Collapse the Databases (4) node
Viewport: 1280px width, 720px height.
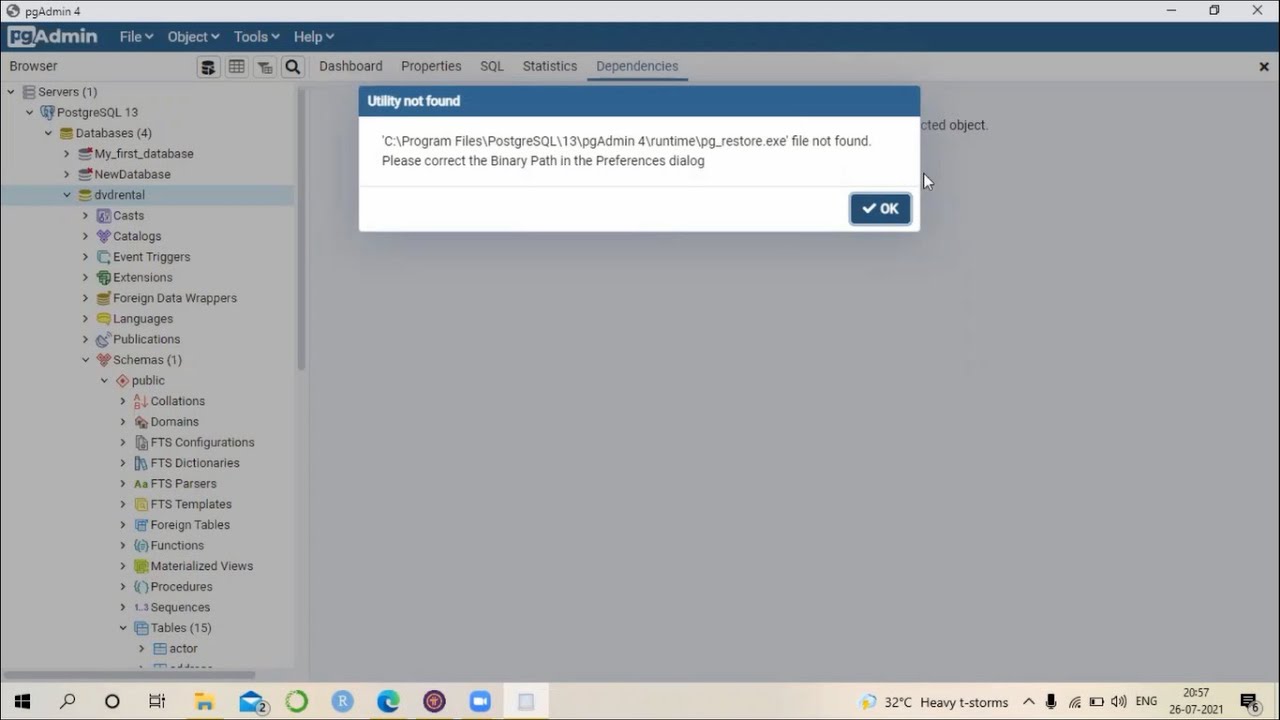click(x=48, y=133)
